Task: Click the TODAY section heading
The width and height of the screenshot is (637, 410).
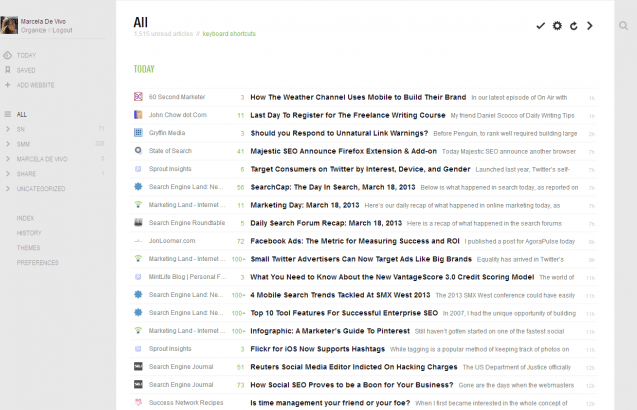Action: pos(144,69)
